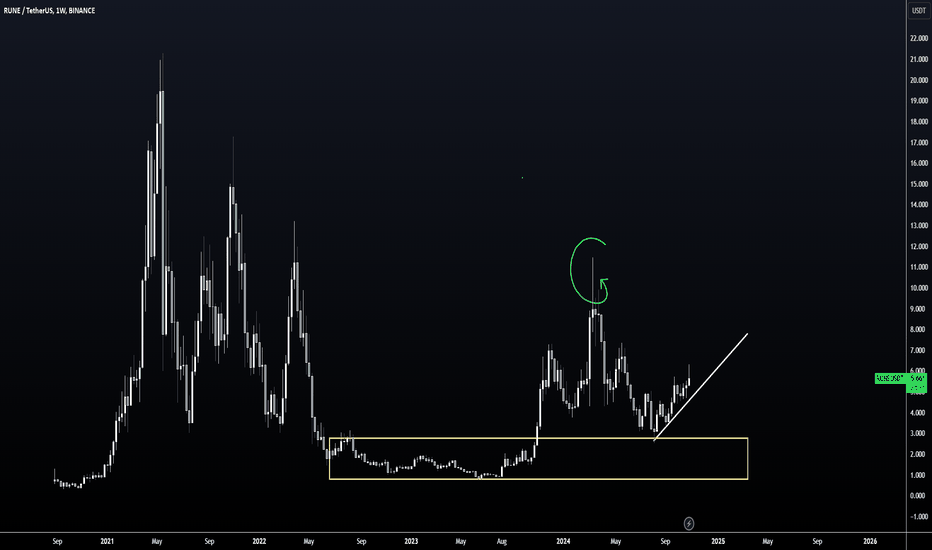Click the 4.000 price axis label
The image size is (932, 550).
click(x=920, y=413)
